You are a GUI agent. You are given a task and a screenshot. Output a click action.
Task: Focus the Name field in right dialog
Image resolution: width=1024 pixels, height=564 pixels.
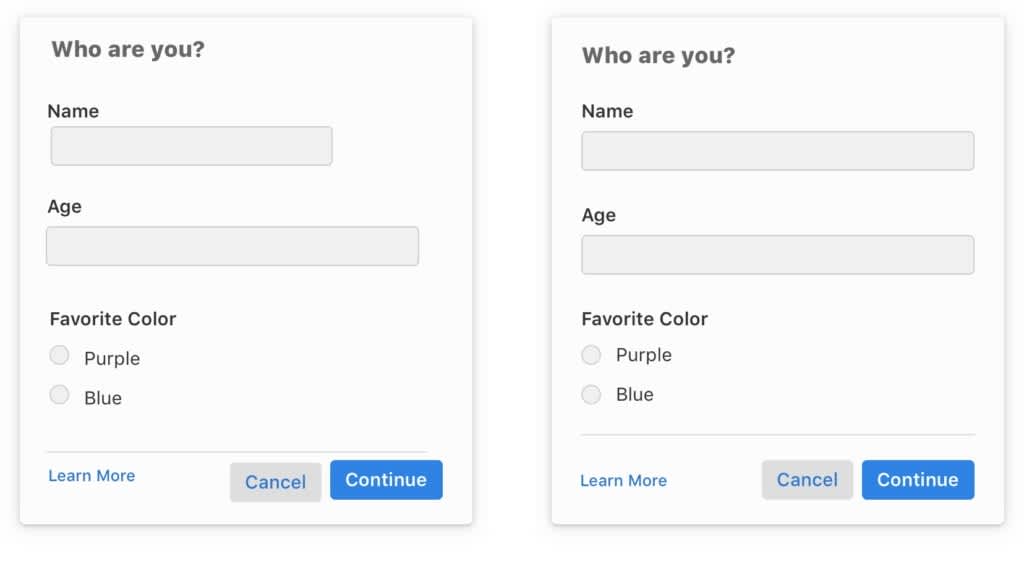[x=777, y=151]
